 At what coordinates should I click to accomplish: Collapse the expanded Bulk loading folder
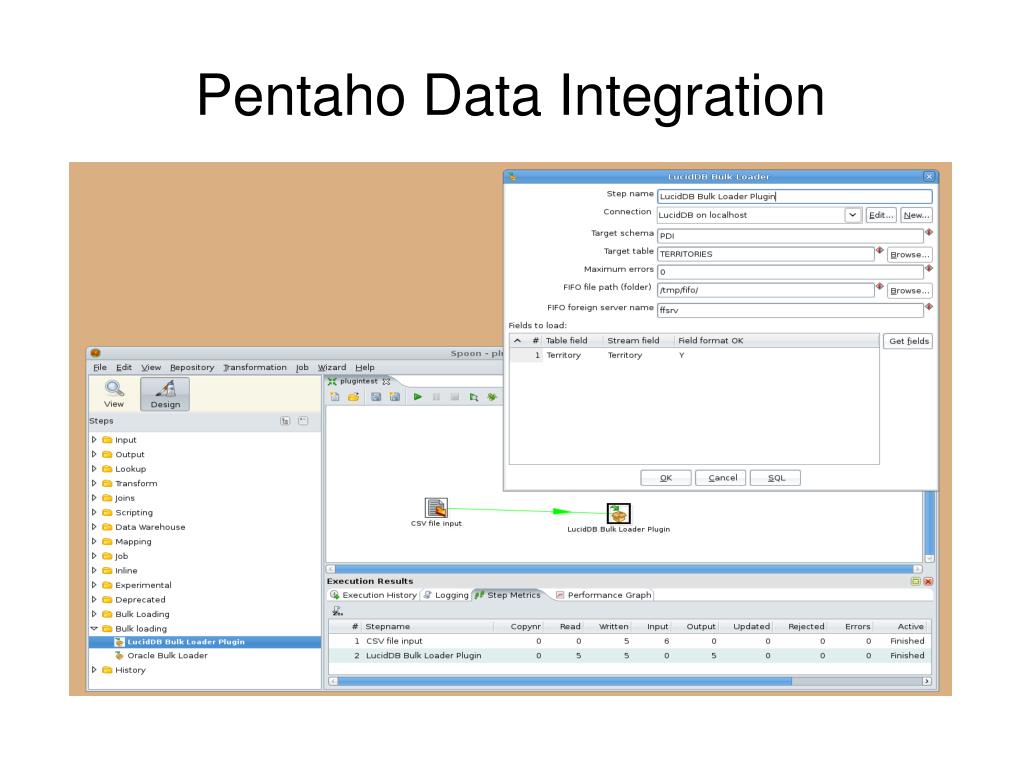pos(94,628)
